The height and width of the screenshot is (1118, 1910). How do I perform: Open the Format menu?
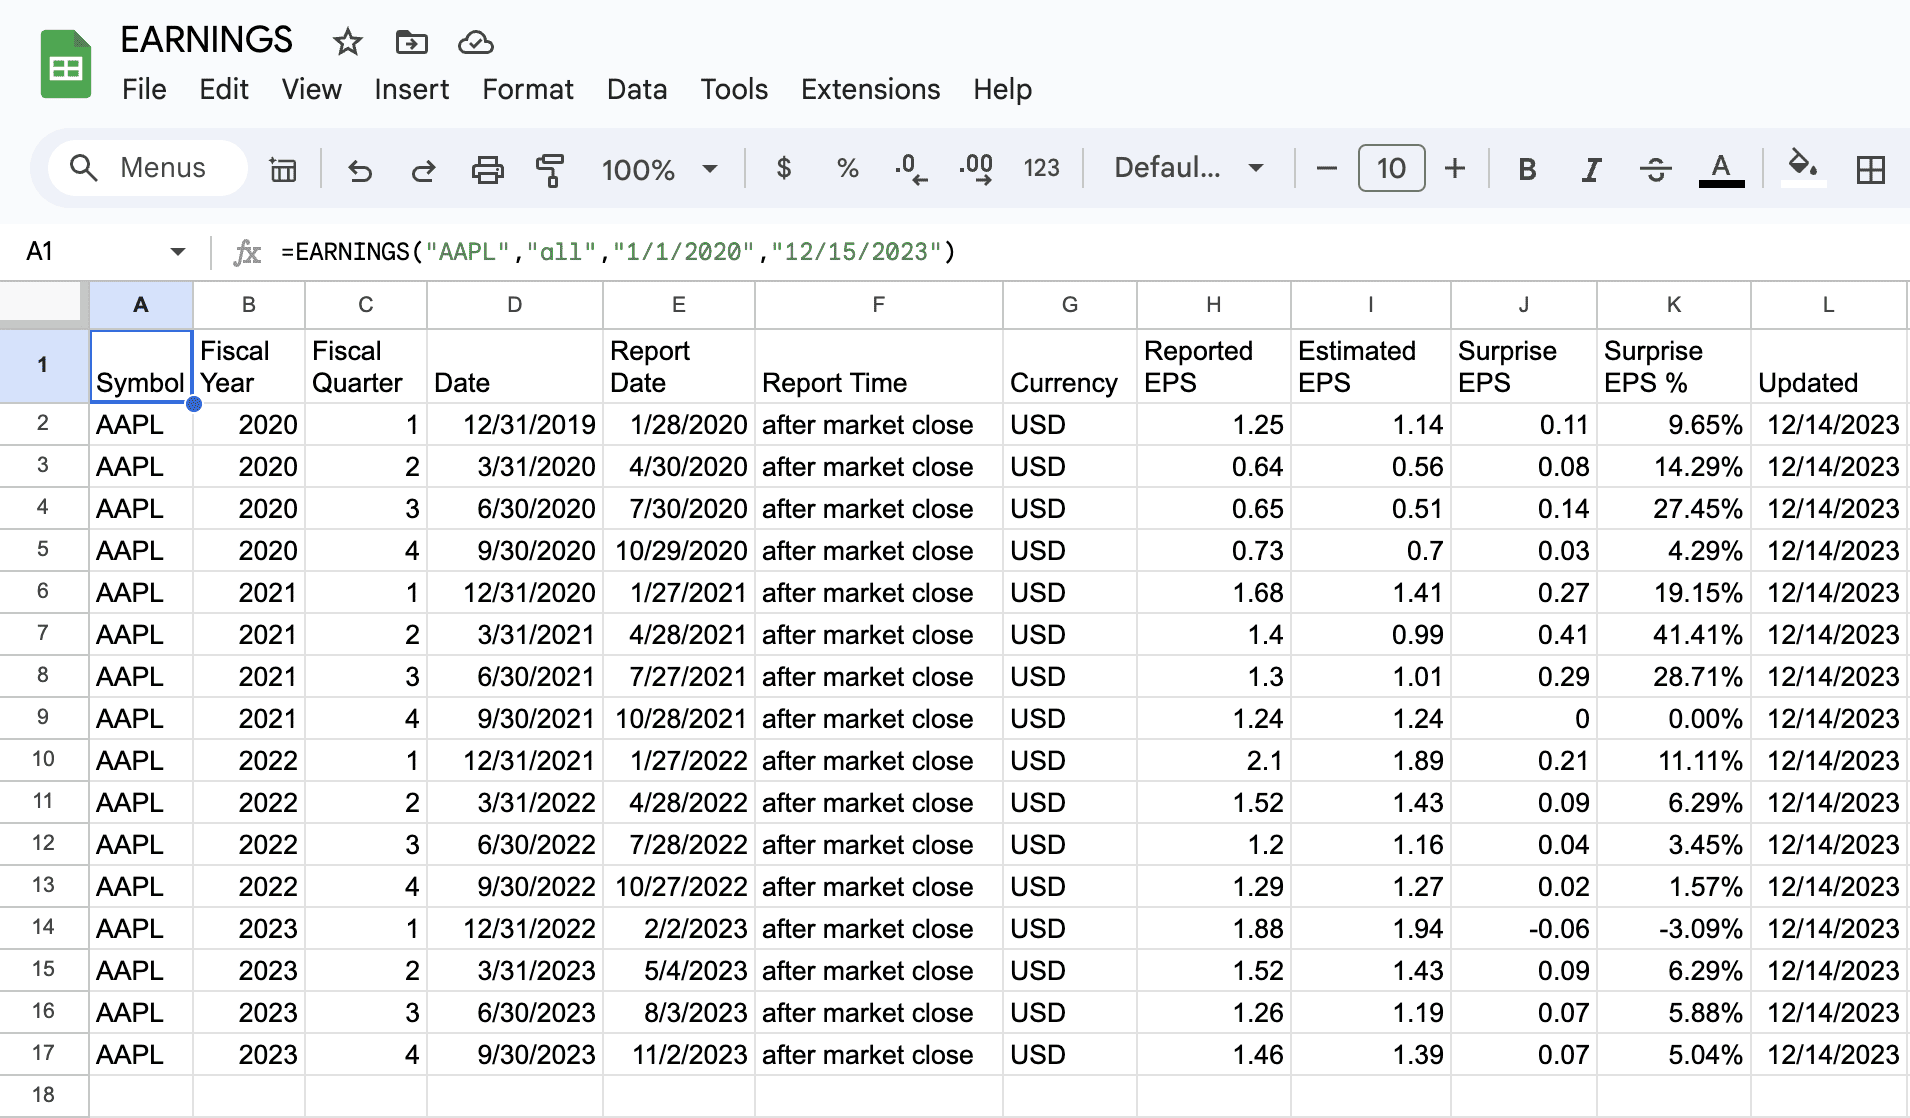coord(527,89)
